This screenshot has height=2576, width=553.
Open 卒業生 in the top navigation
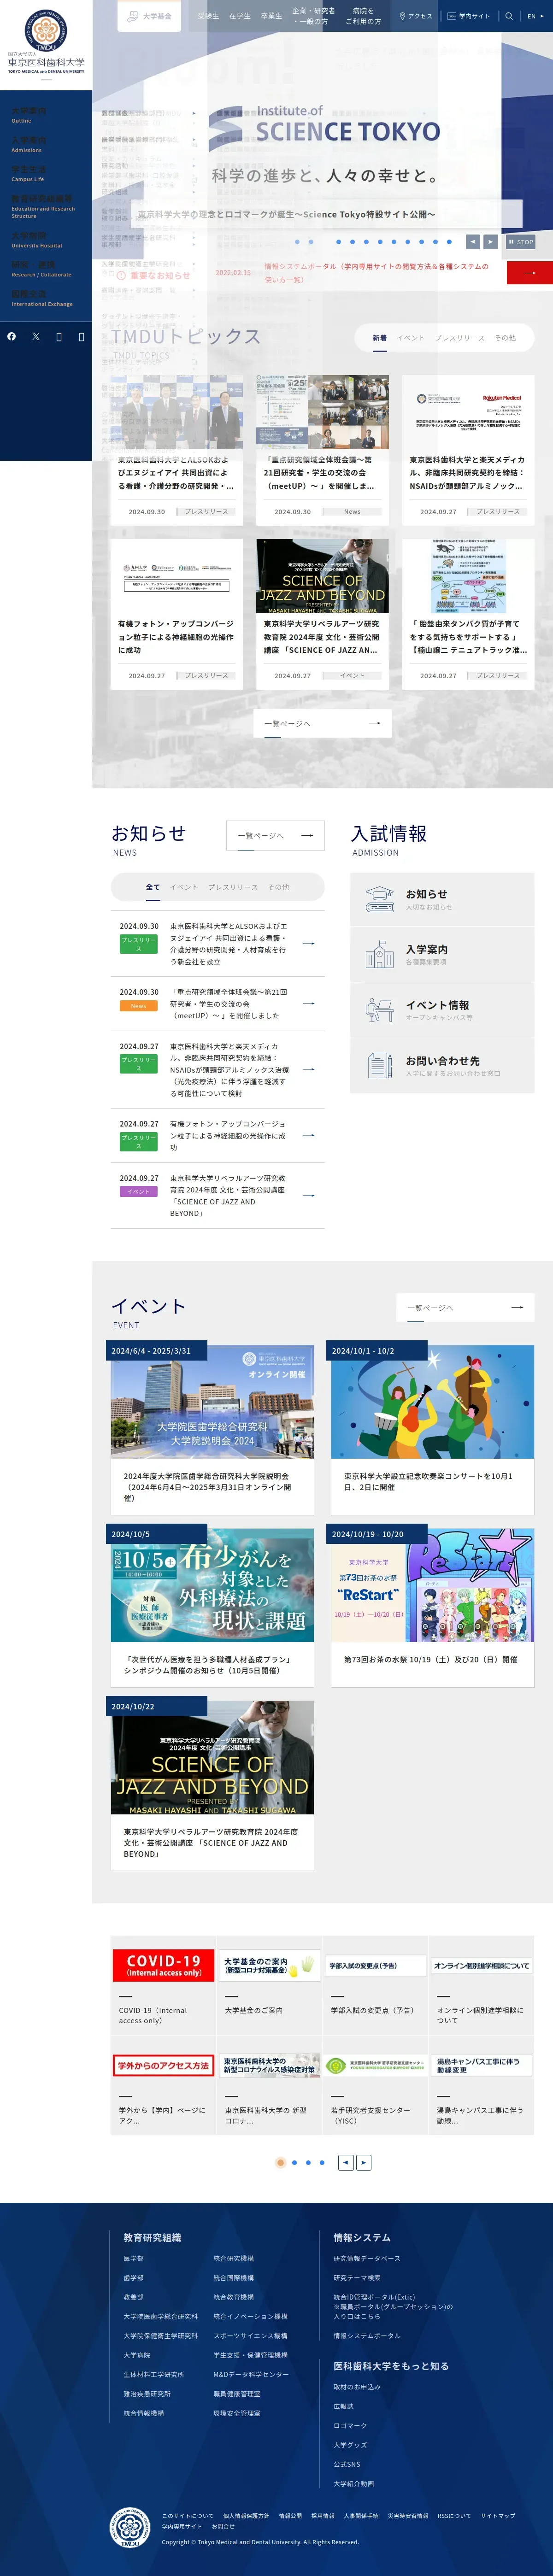(x=271, y=16)
